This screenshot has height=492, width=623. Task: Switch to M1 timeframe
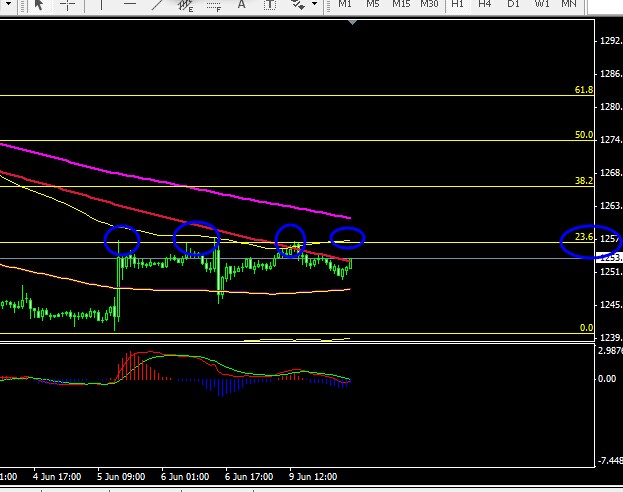pyautogui.click(x=344, y=4)
